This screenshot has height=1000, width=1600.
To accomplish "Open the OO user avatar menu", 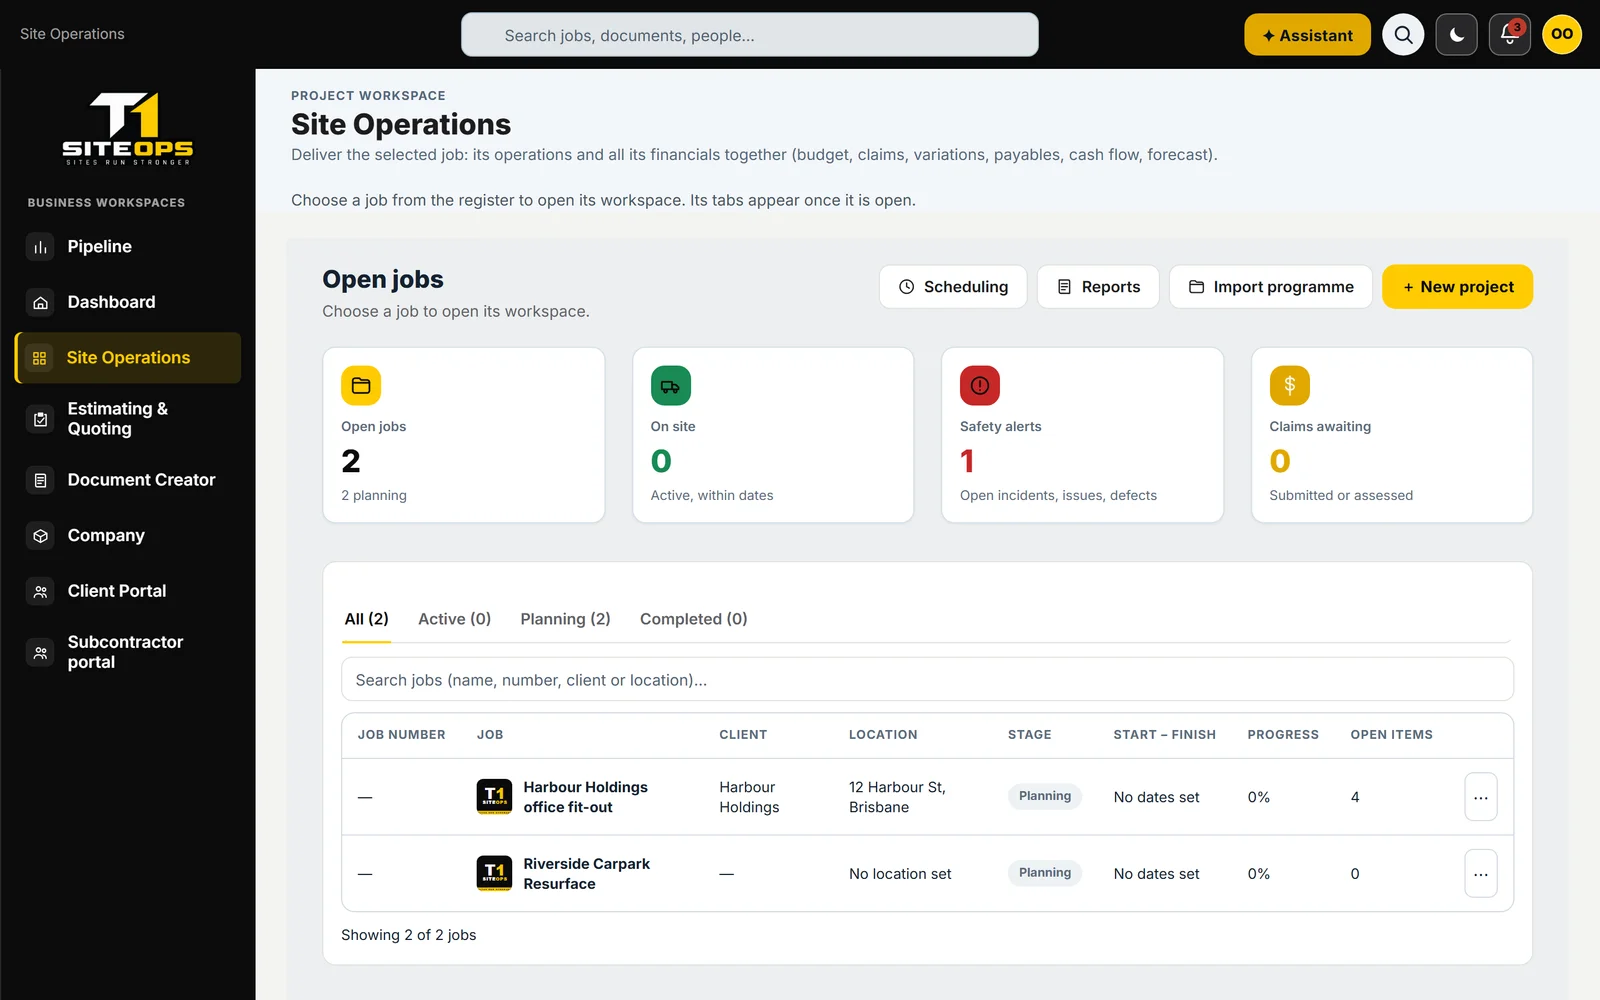I will point(1562,34).
